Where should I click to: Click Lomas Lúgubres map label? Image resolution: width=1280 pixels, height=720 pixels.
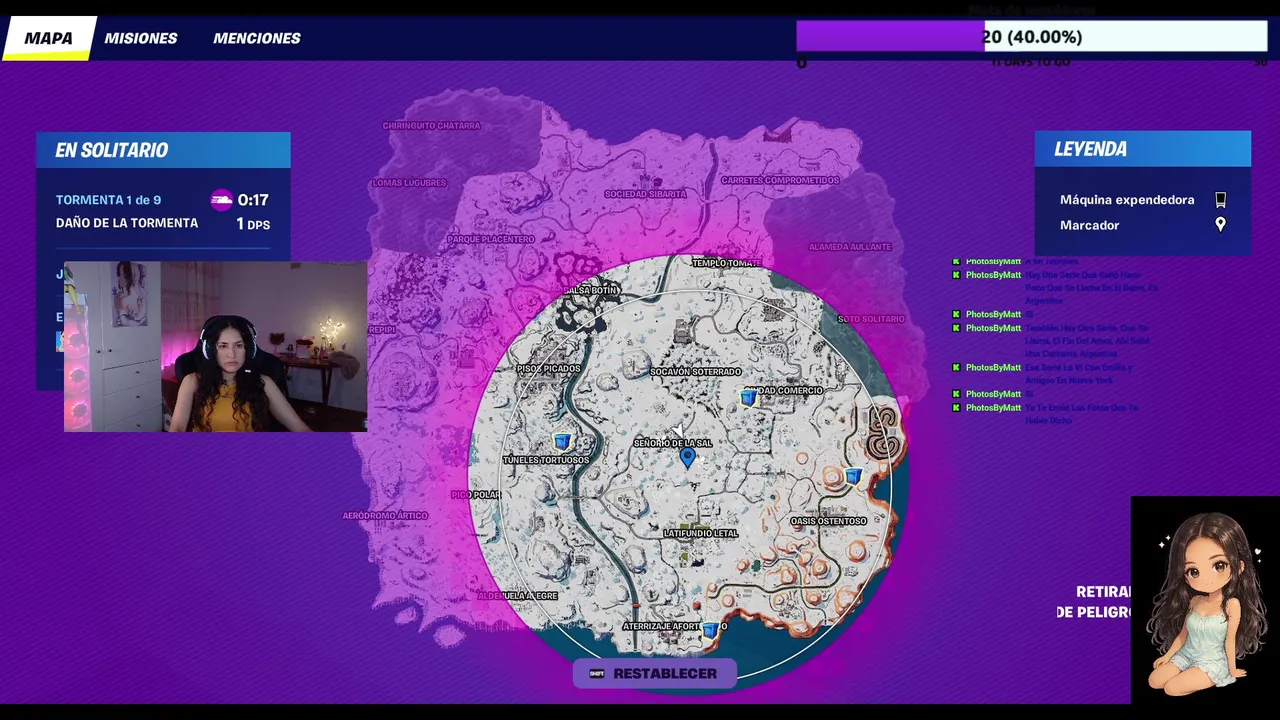(409, 183)
